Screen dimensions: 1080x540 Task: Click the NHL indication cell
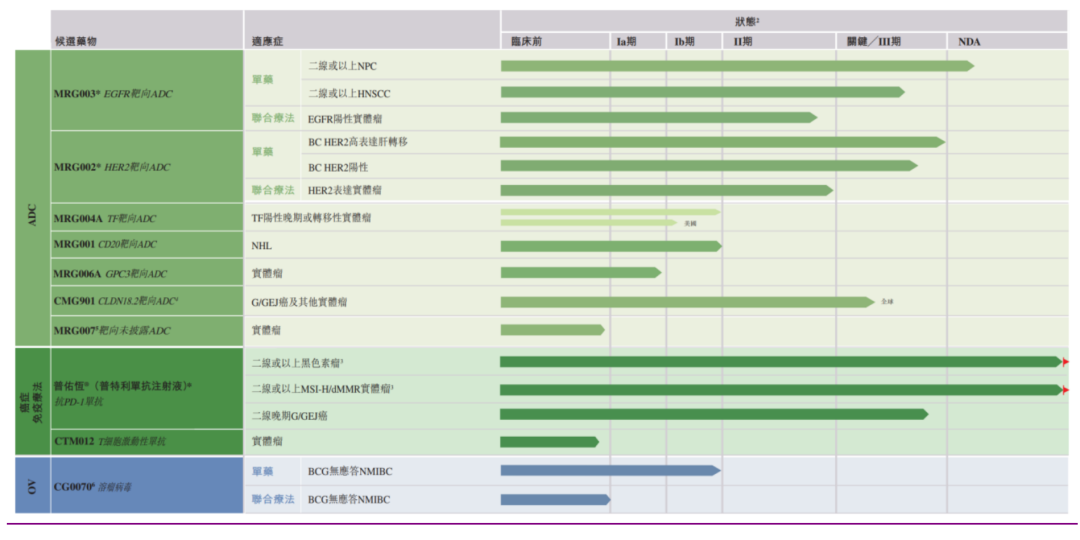(372, 246)
